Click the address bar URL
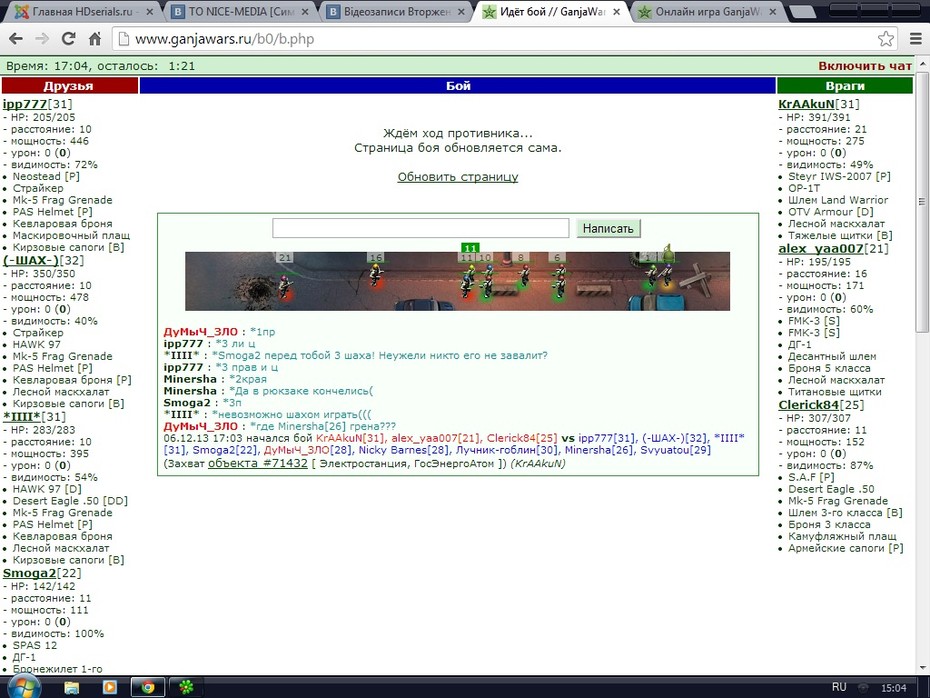This screenshot has width=930, height=698. 224,39
